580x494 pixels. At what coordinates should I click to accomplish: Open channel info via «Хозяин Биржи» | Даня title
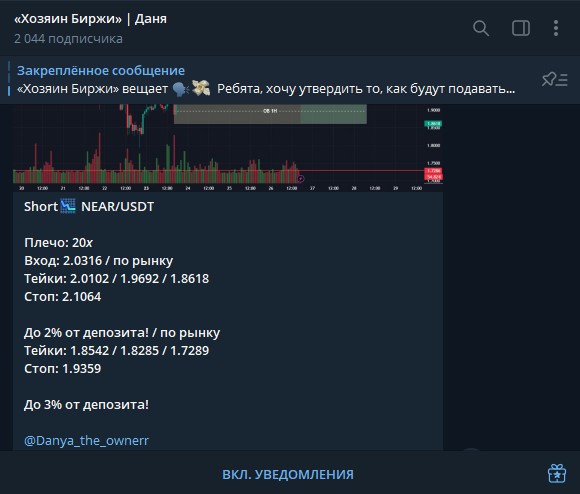click(90, 19)
